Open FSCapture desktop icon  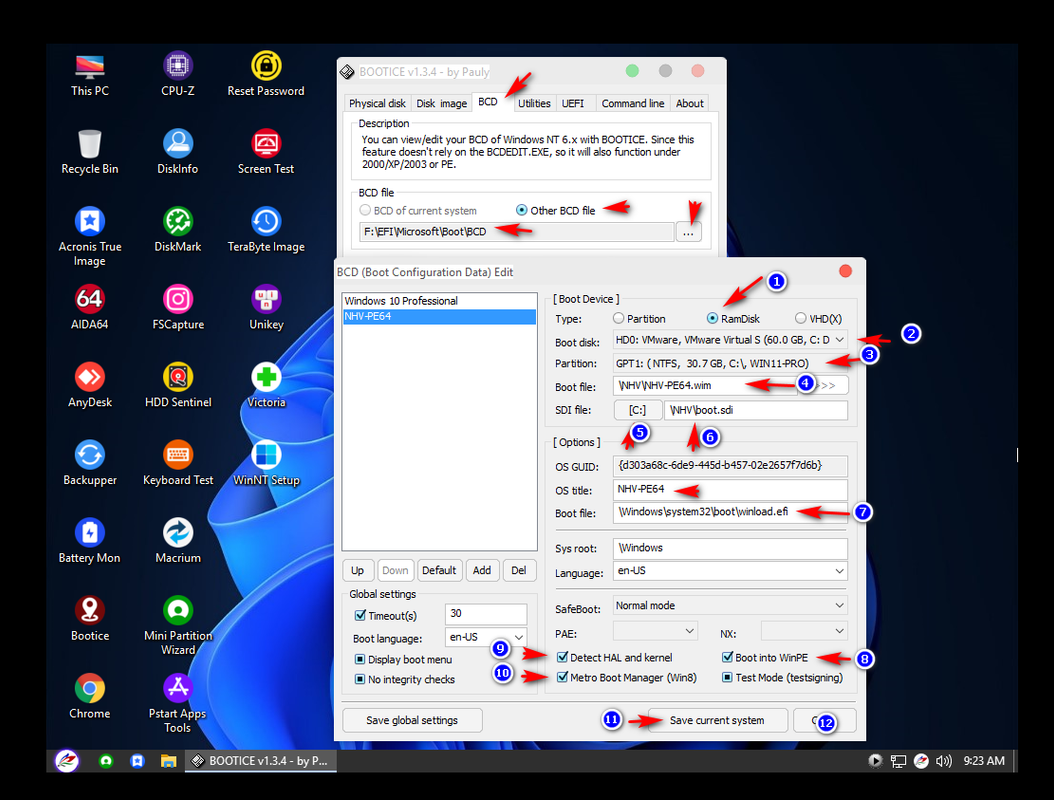click(177, 308)
